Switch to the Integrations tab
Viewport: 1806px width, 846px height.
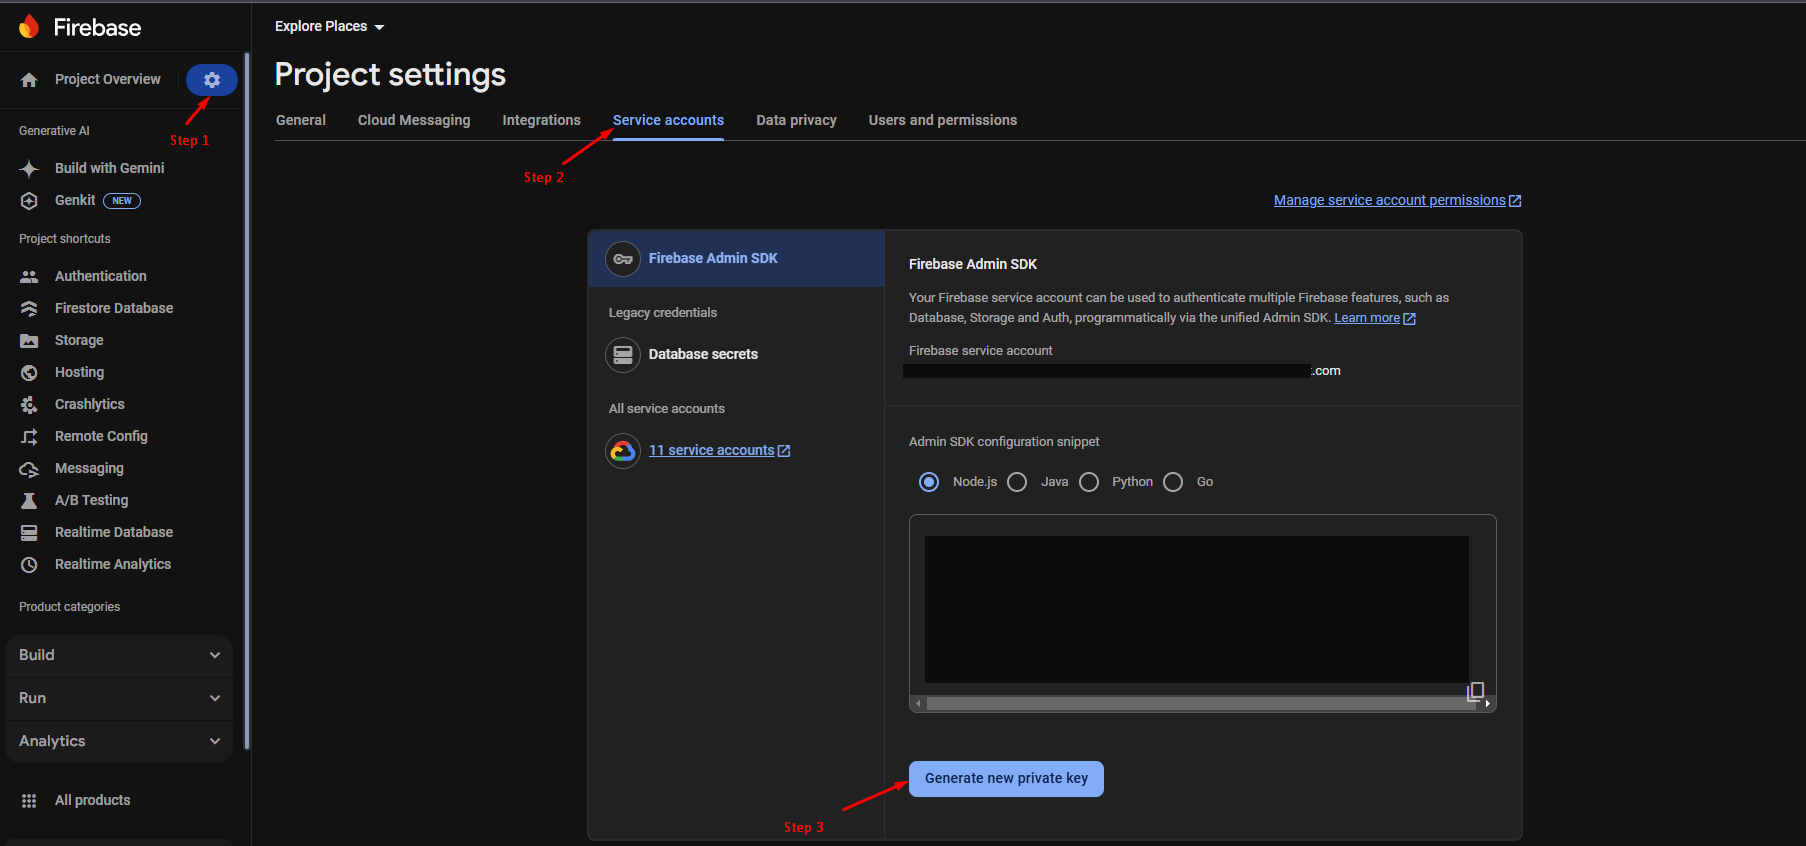(x=541, y=120)
